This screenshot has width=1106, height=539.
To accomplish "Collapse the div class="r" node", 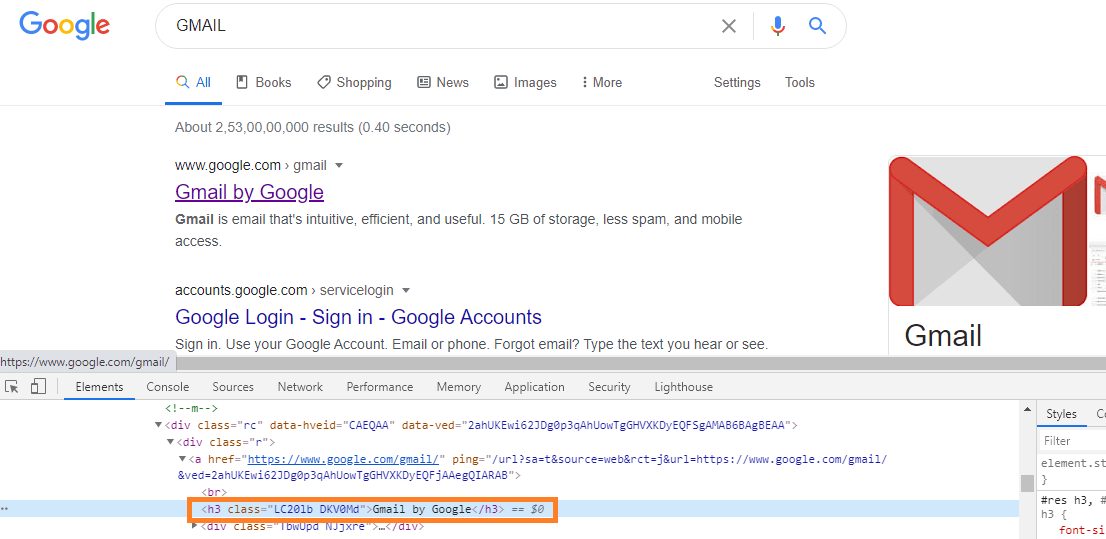I will 170,442.
